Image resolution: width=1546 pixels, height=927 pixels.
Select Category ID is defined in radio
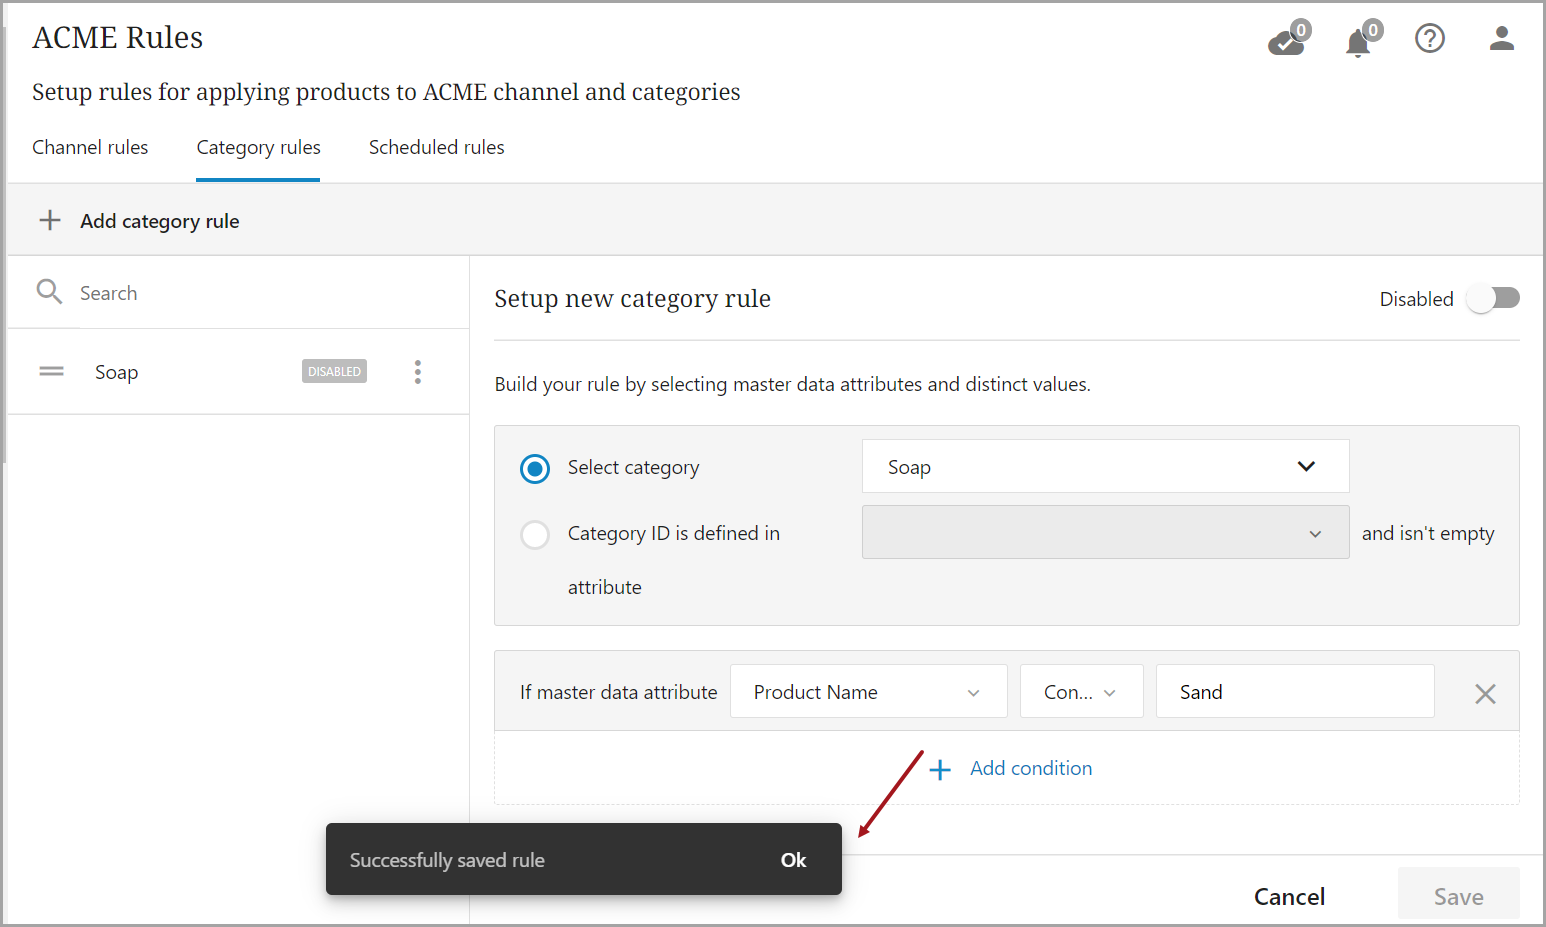pos(535,534)
